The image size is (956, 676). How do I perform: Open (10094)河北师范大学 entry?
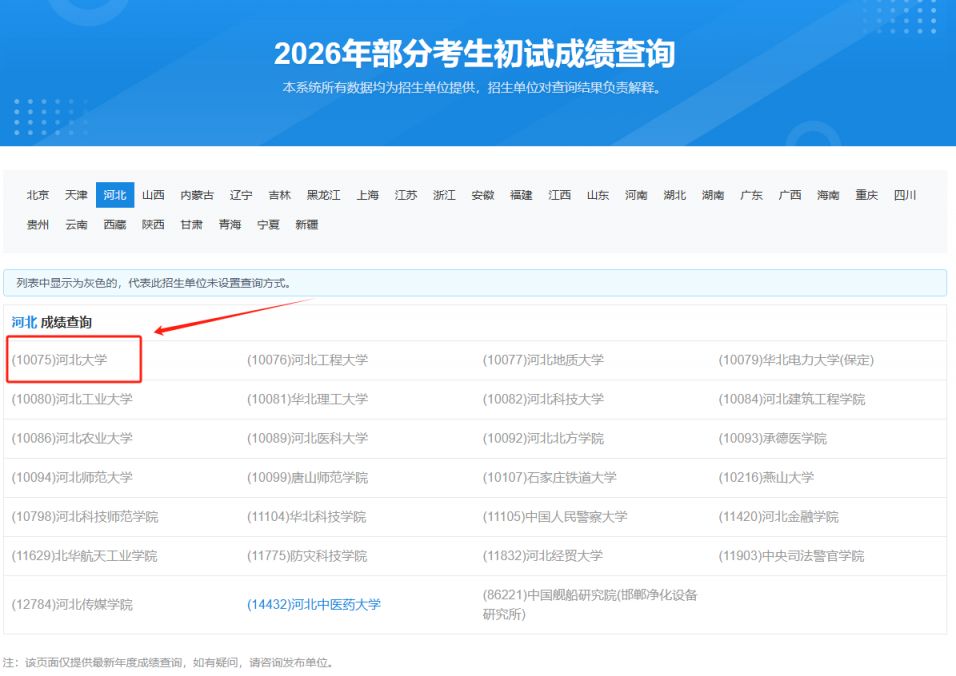(72, 477)
